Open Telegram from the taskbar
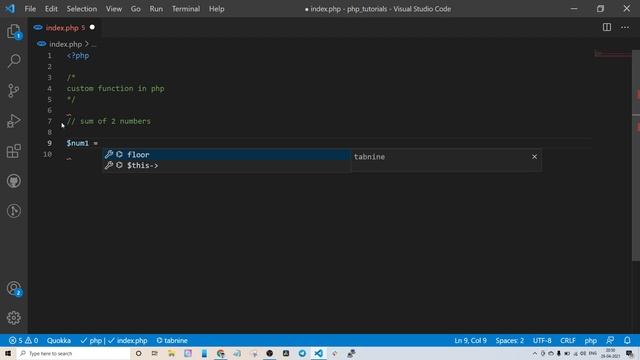This screenshot has width=640, height=360. 302,353
